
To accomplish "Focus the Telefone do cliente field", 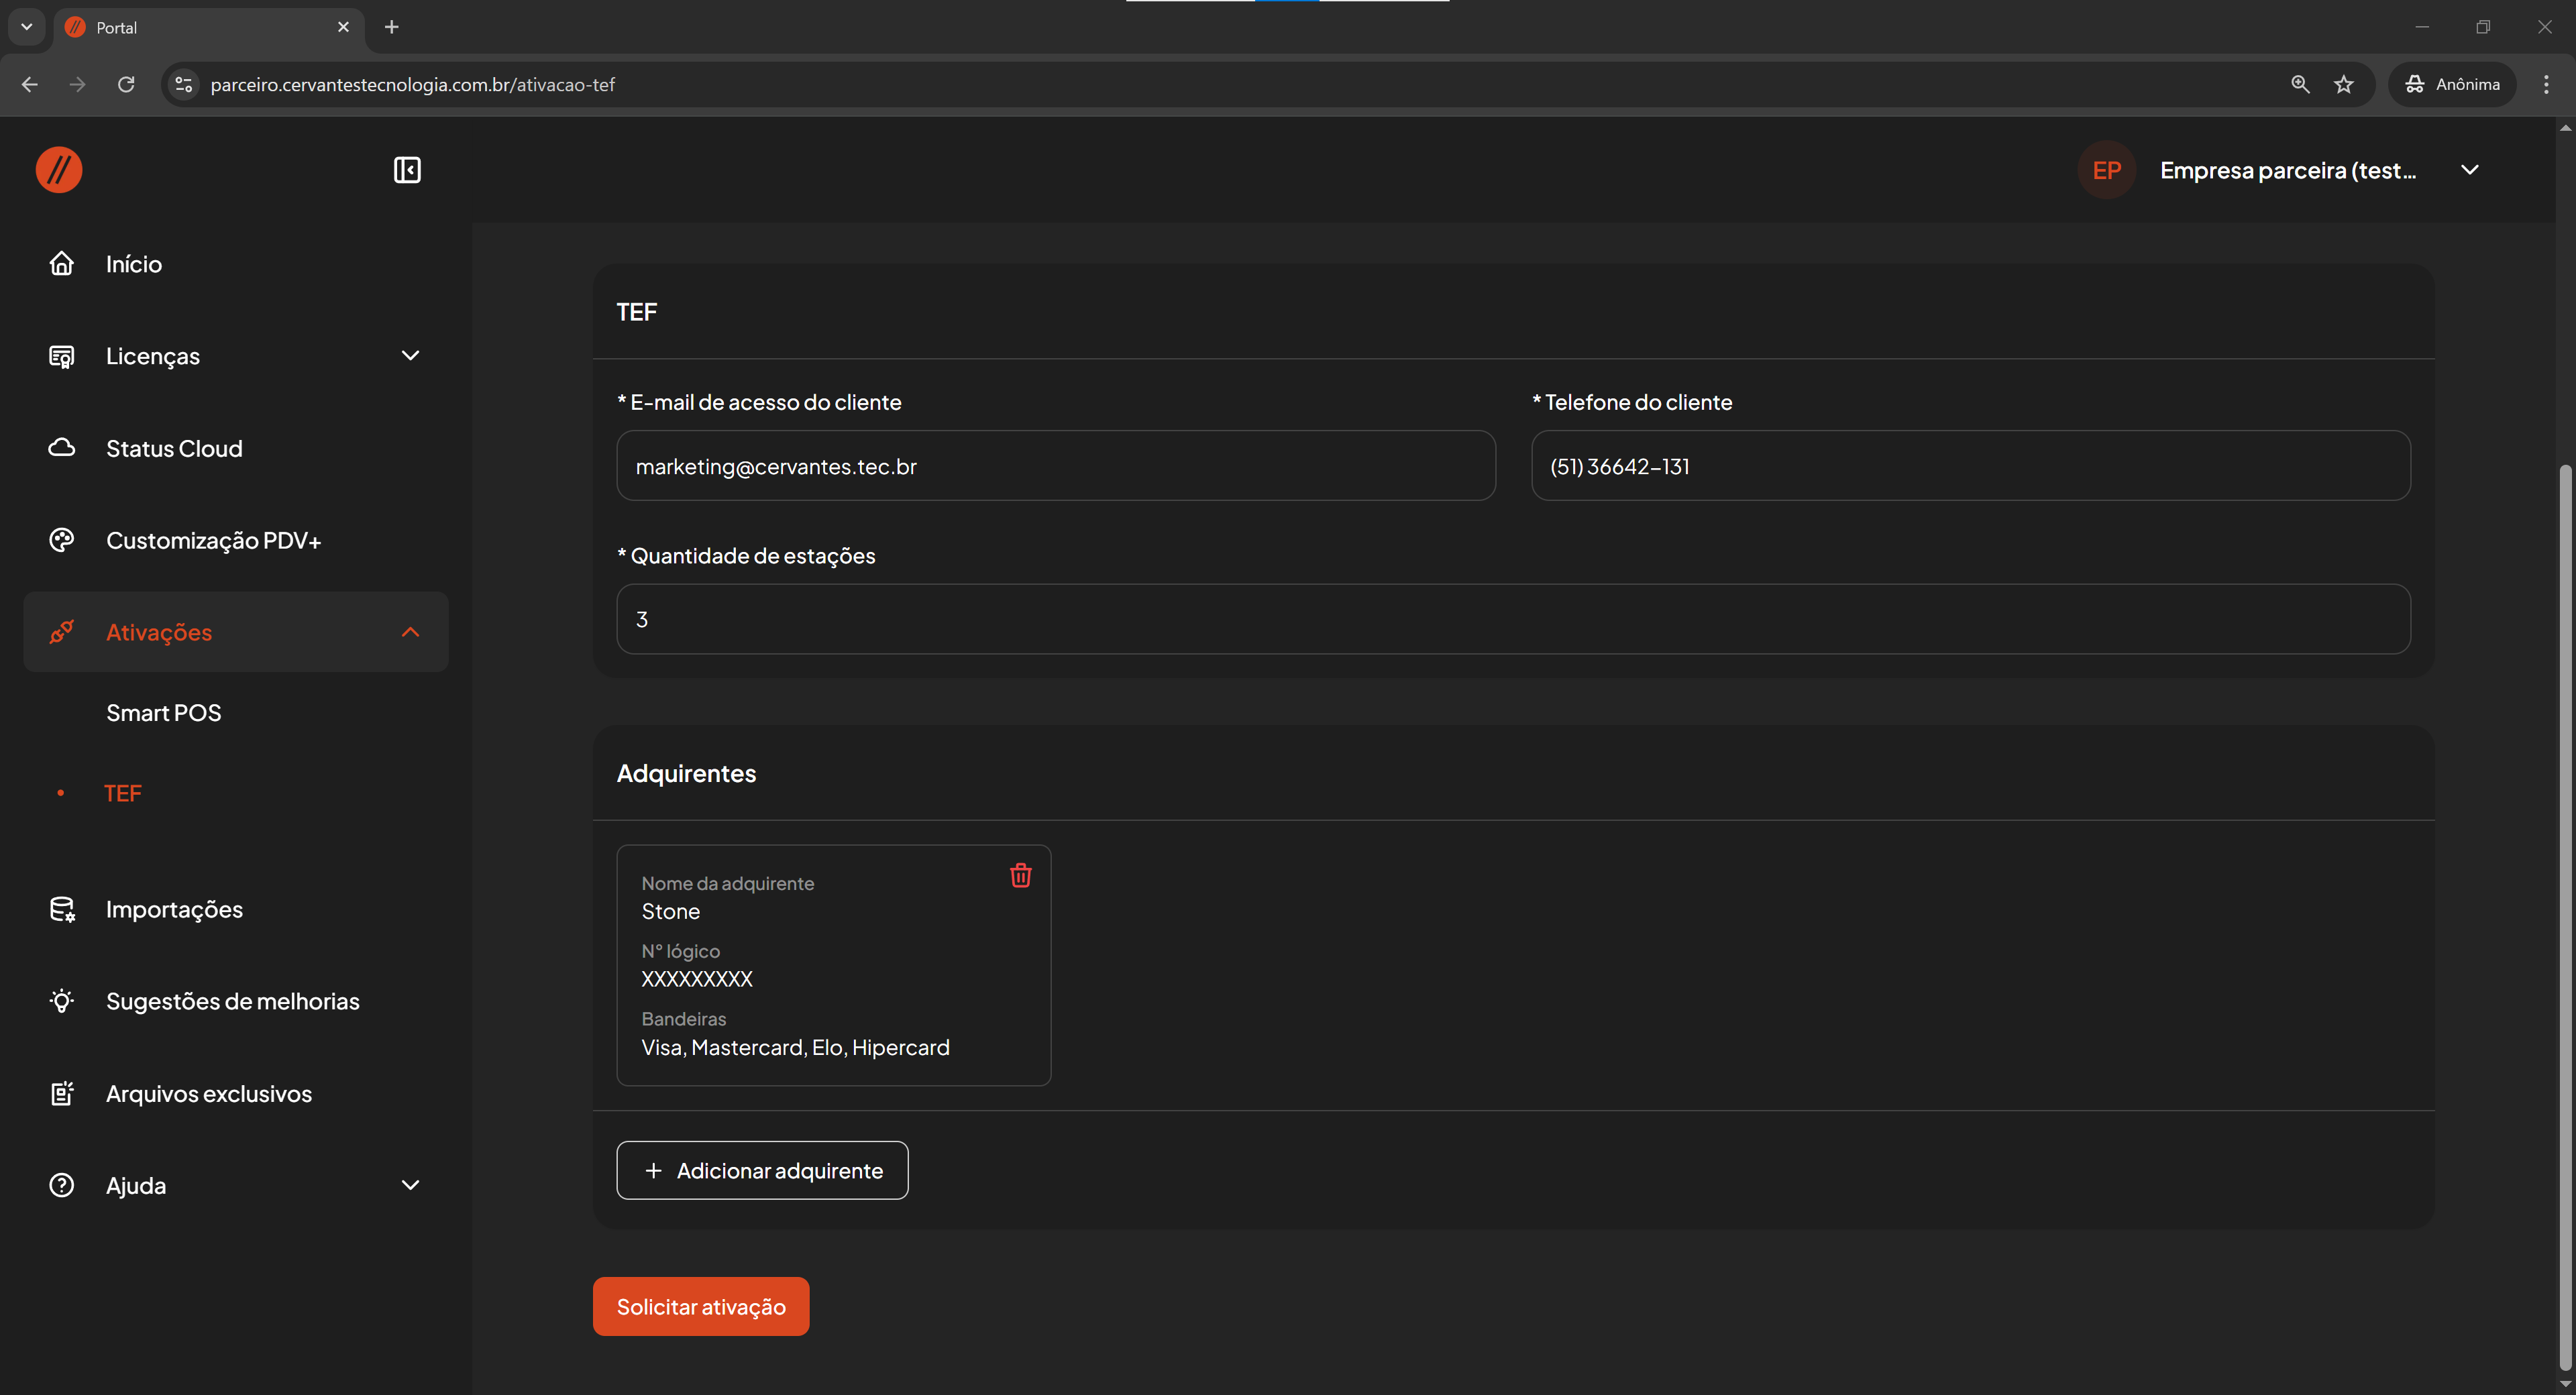I will tap(1970, 466).
